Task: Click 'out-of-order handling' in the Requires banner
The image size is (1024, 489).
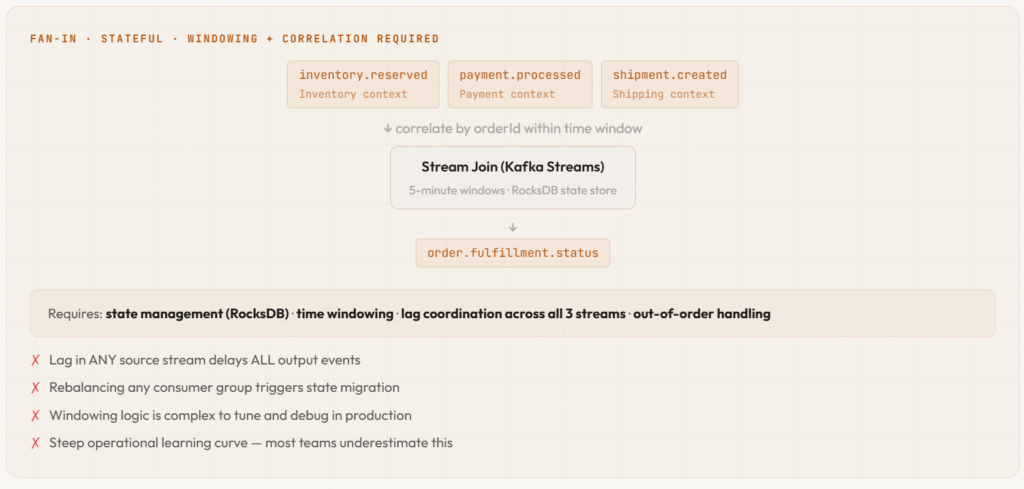Action: 702,314
